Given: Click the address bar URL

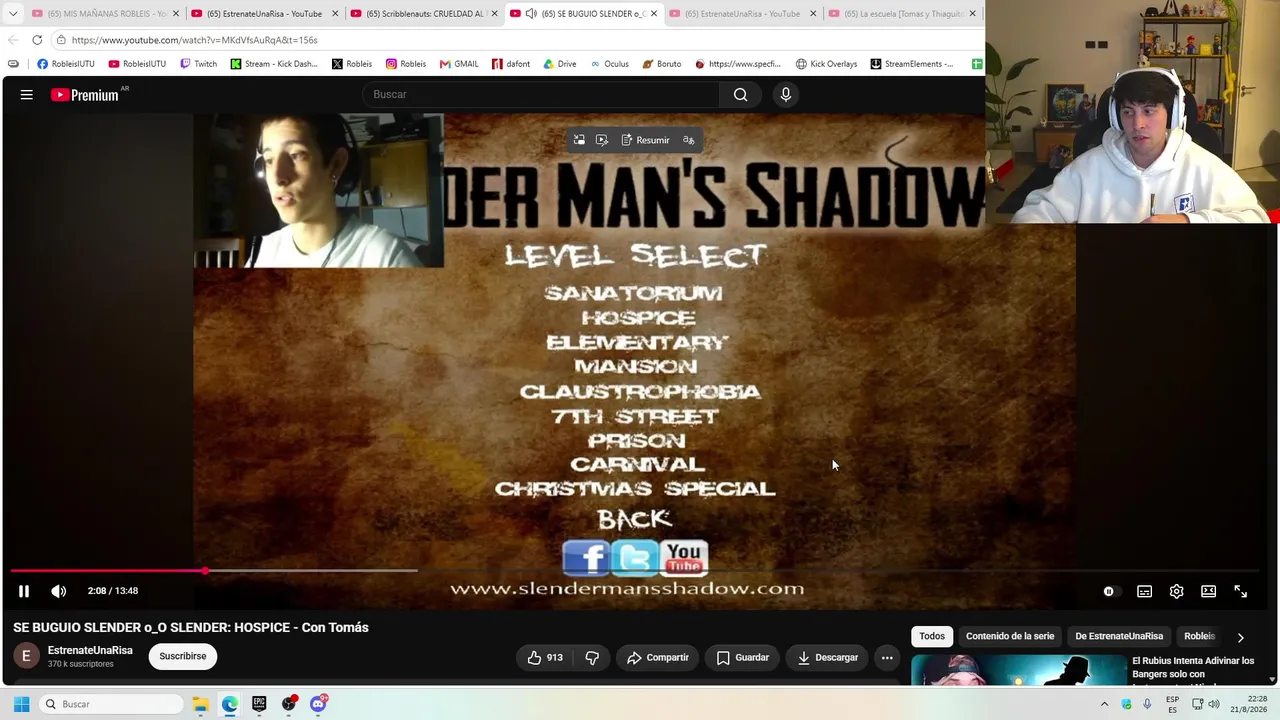Looking at the screenshot, I should pyautogui.click(x=194, y=40).
